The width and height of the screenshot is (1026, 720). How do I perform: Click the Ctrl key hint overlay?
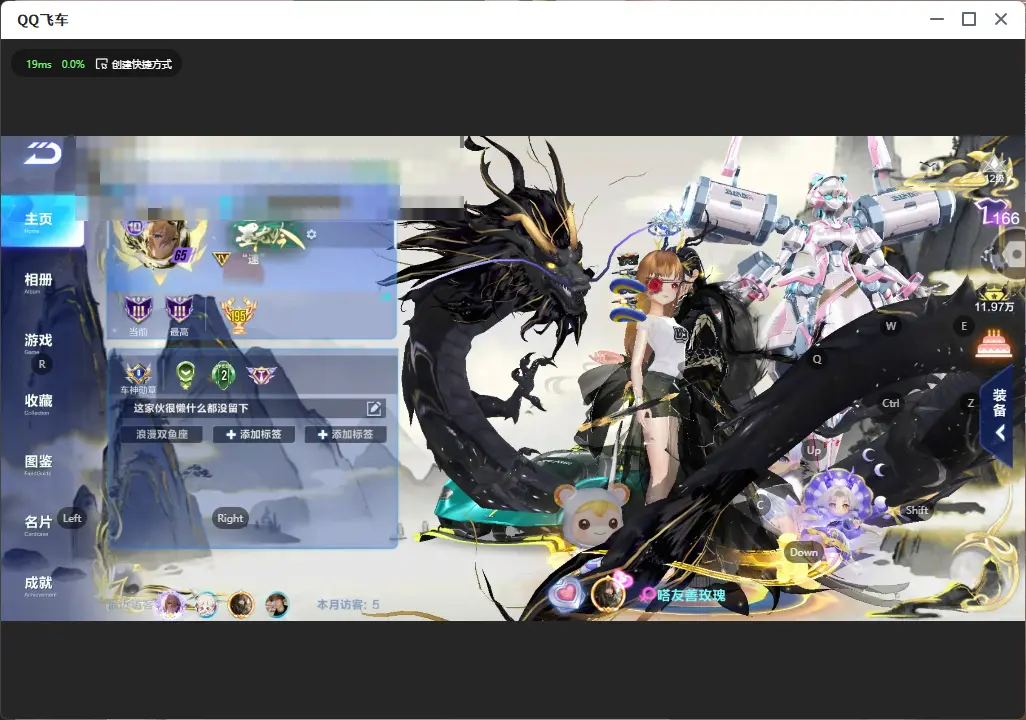tap(891, 403)
